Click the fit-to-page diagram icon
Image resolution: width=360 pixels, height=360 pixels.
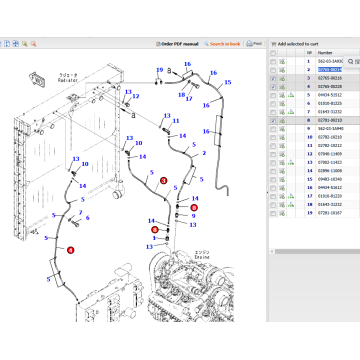[7, 44]
